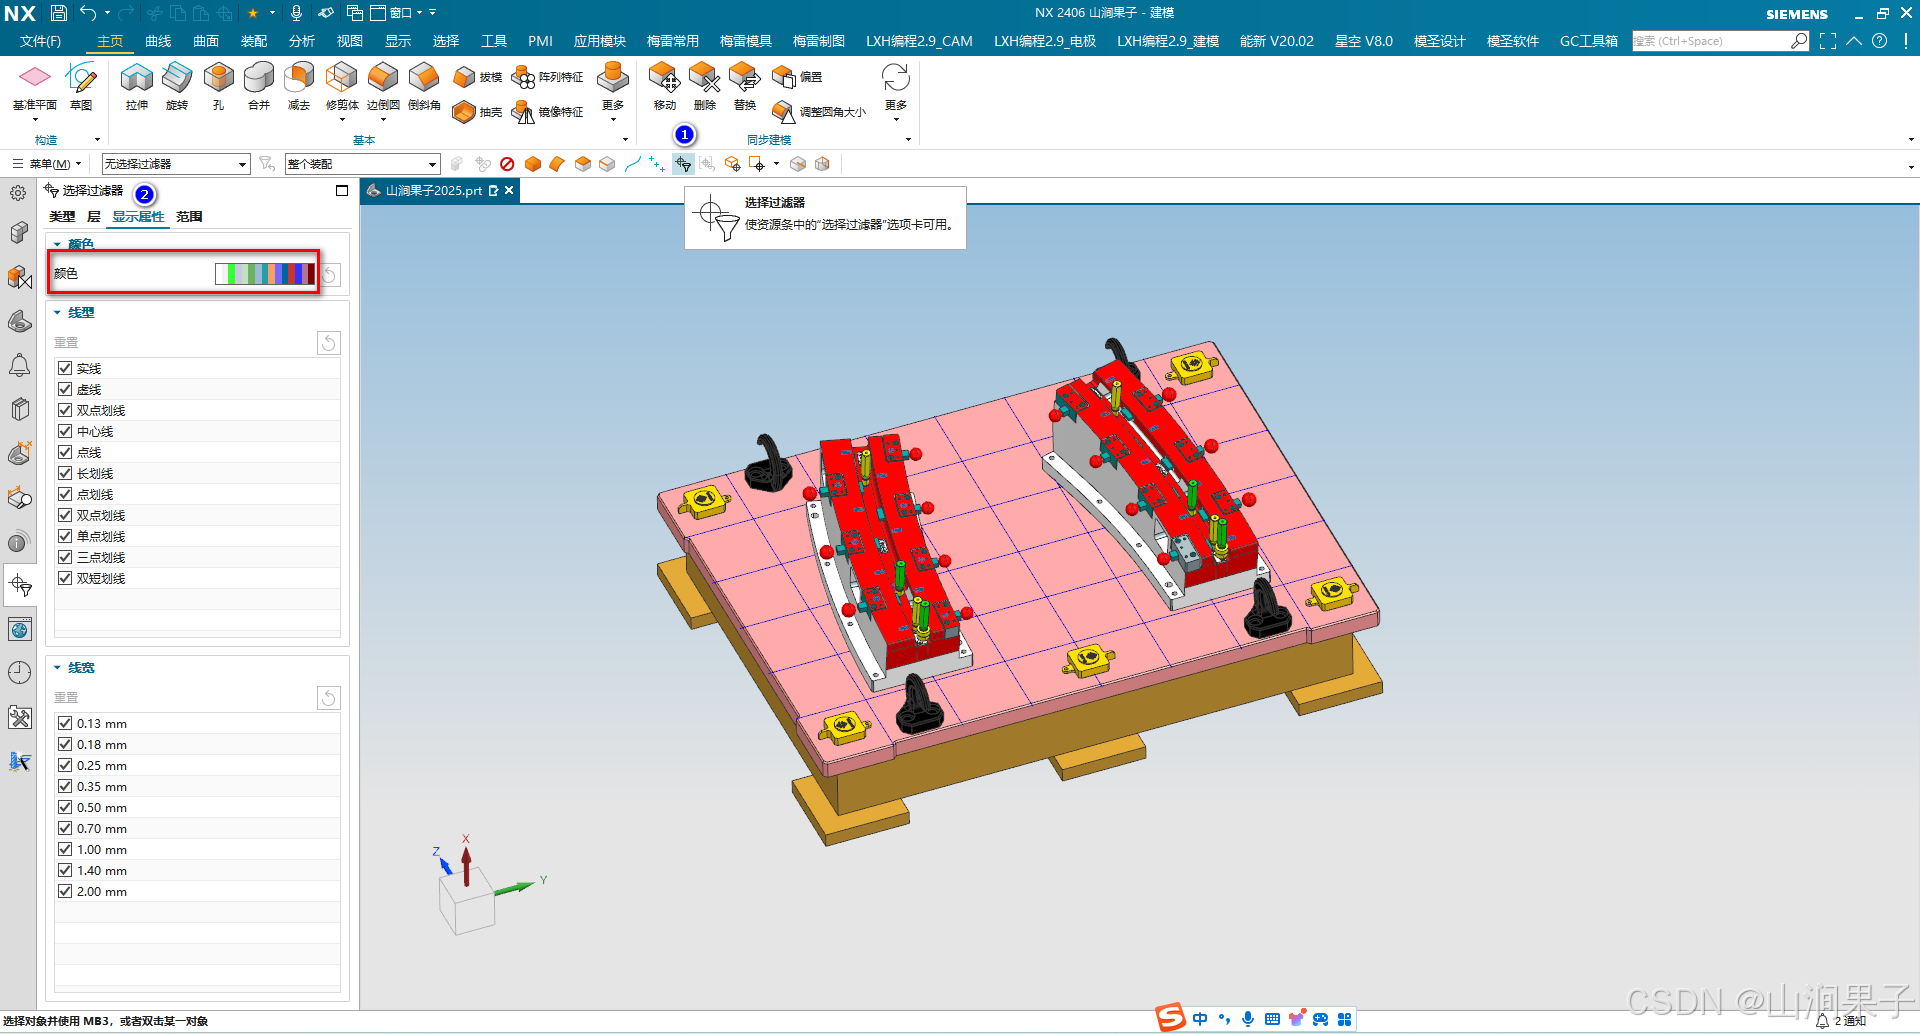Maximize the 选择过滤器 panel

342,190
